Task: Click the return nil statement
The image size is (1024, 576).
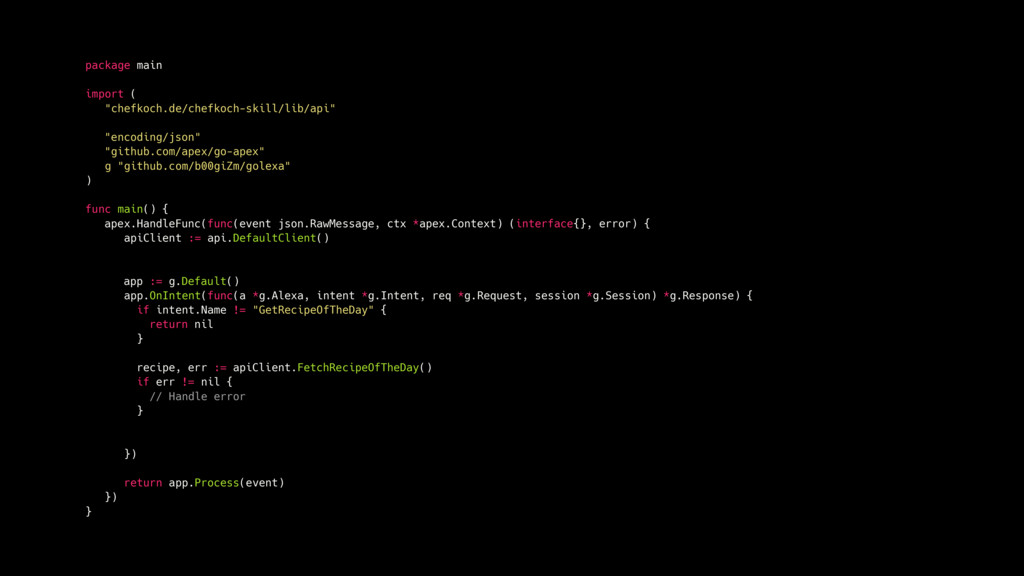Action: click(x=181, y=324)
